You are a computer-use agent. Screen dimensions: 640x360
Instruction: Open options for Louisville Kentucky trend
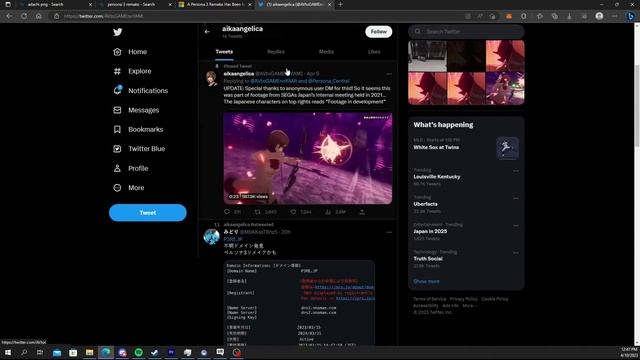tap(516, 171)
